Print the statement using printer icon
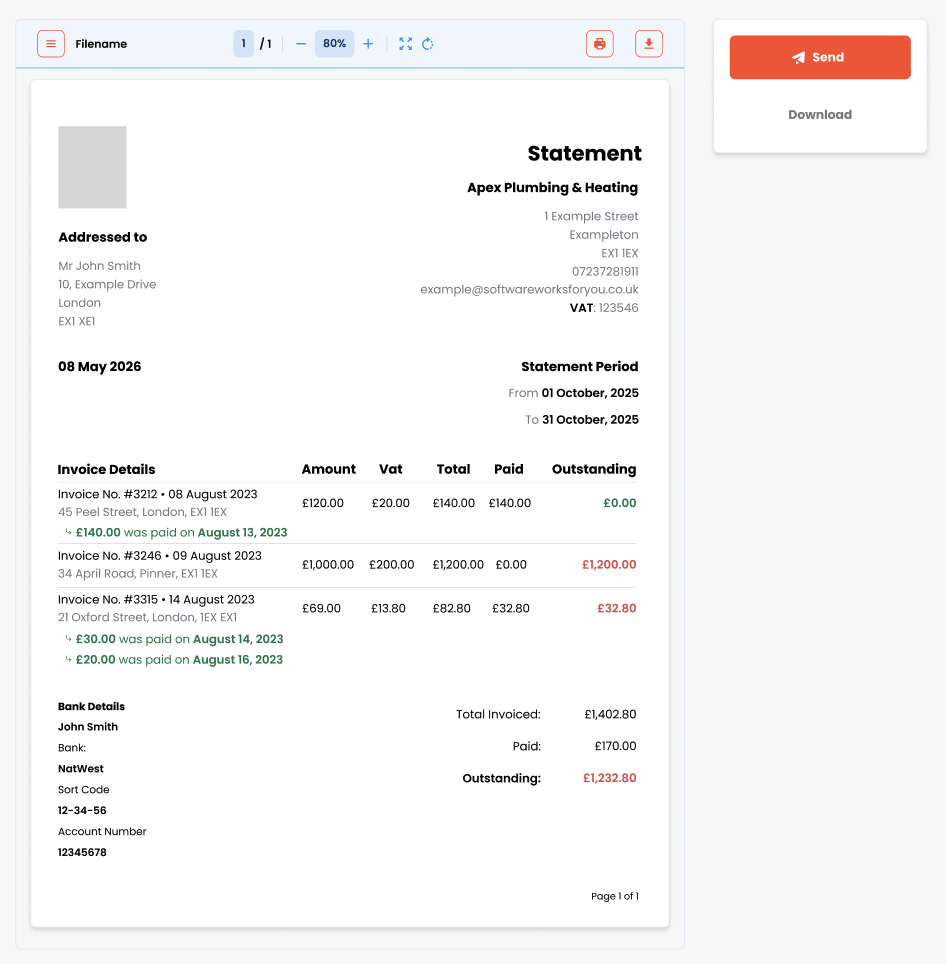The image size is (946, 964). [x=600, y=44]
